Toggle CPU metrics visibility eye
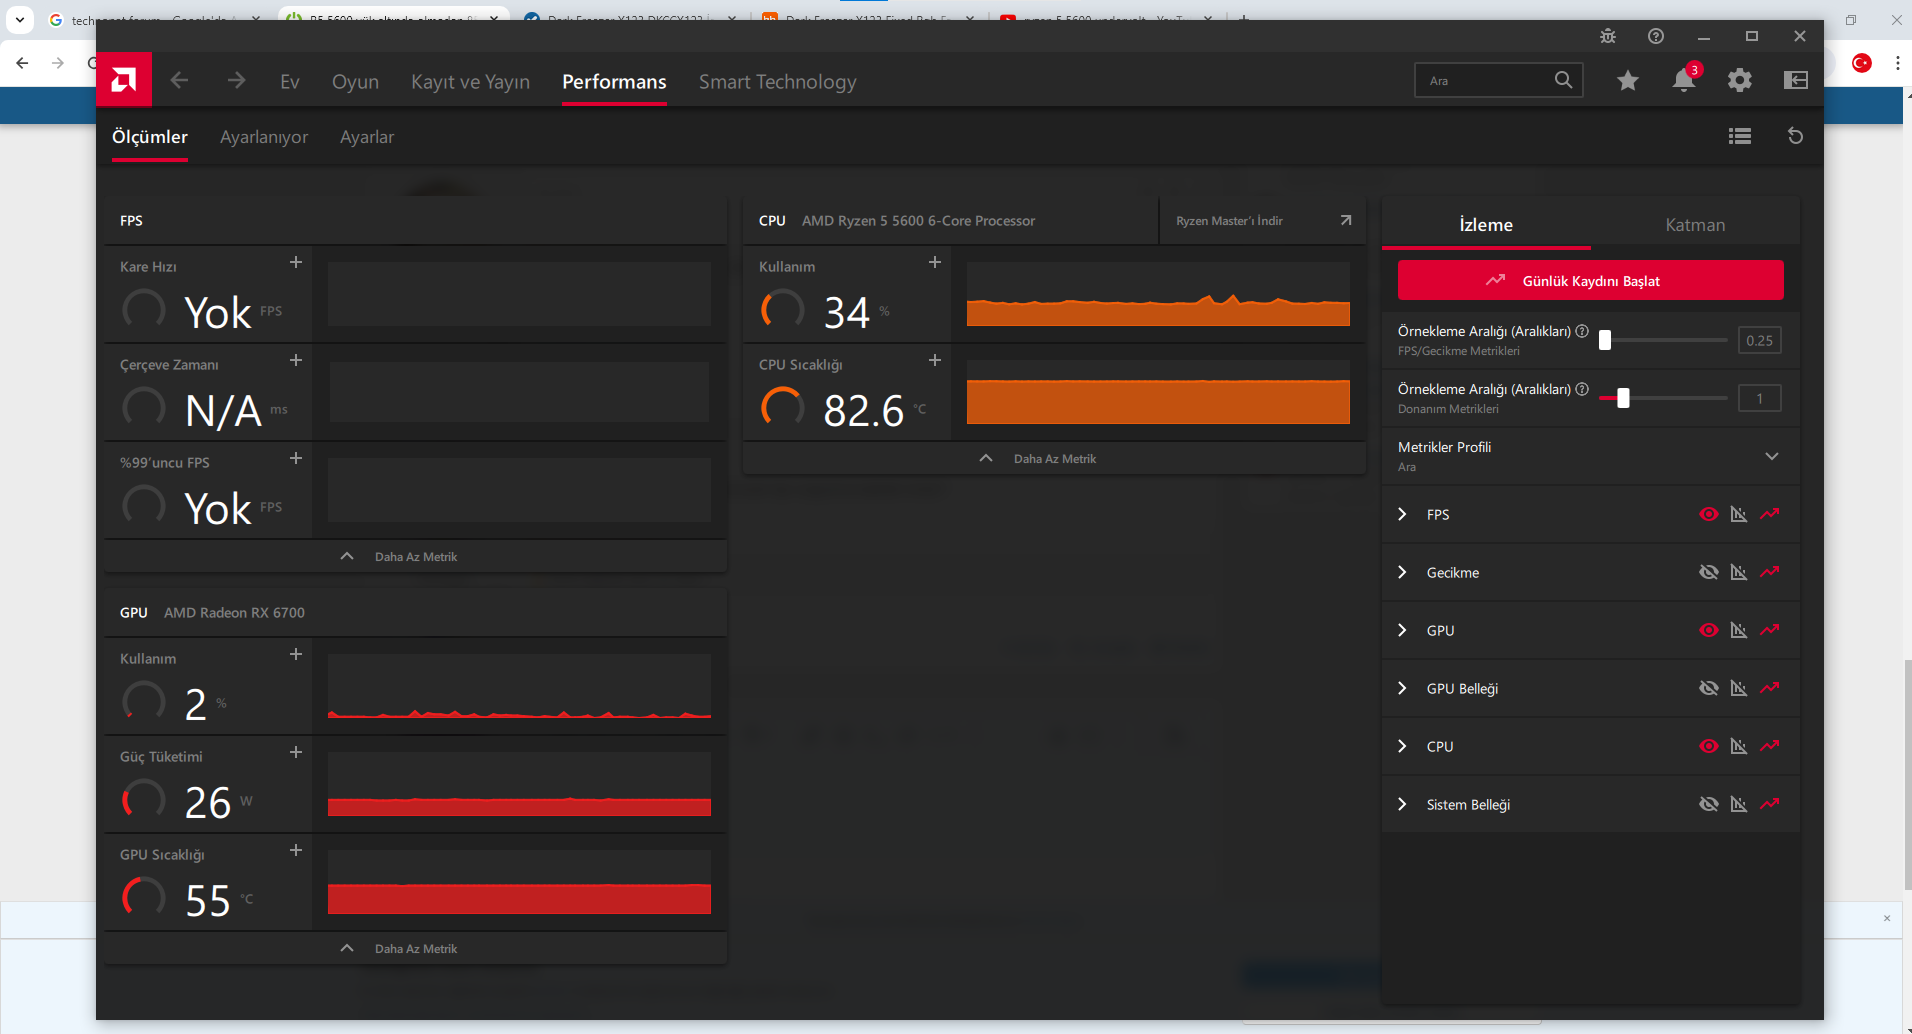 tap(1709, 746)
